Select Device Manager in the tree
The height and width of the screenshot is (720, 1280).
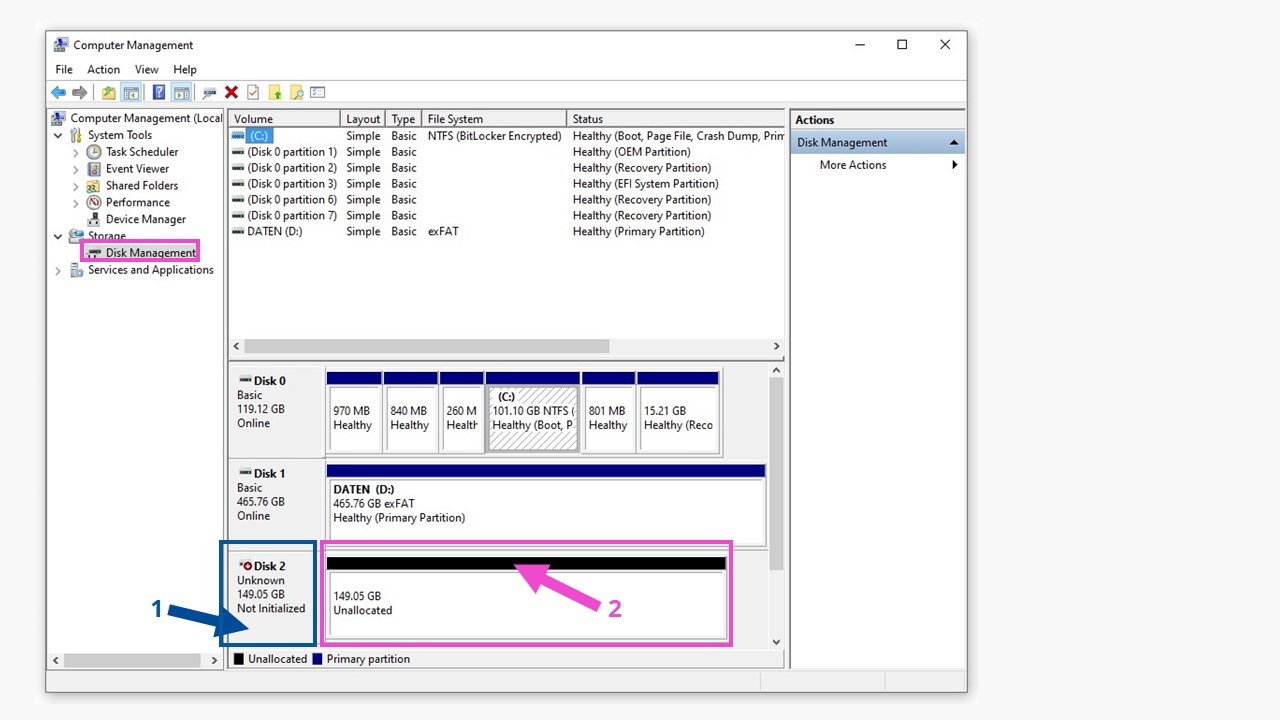(146, 219)
